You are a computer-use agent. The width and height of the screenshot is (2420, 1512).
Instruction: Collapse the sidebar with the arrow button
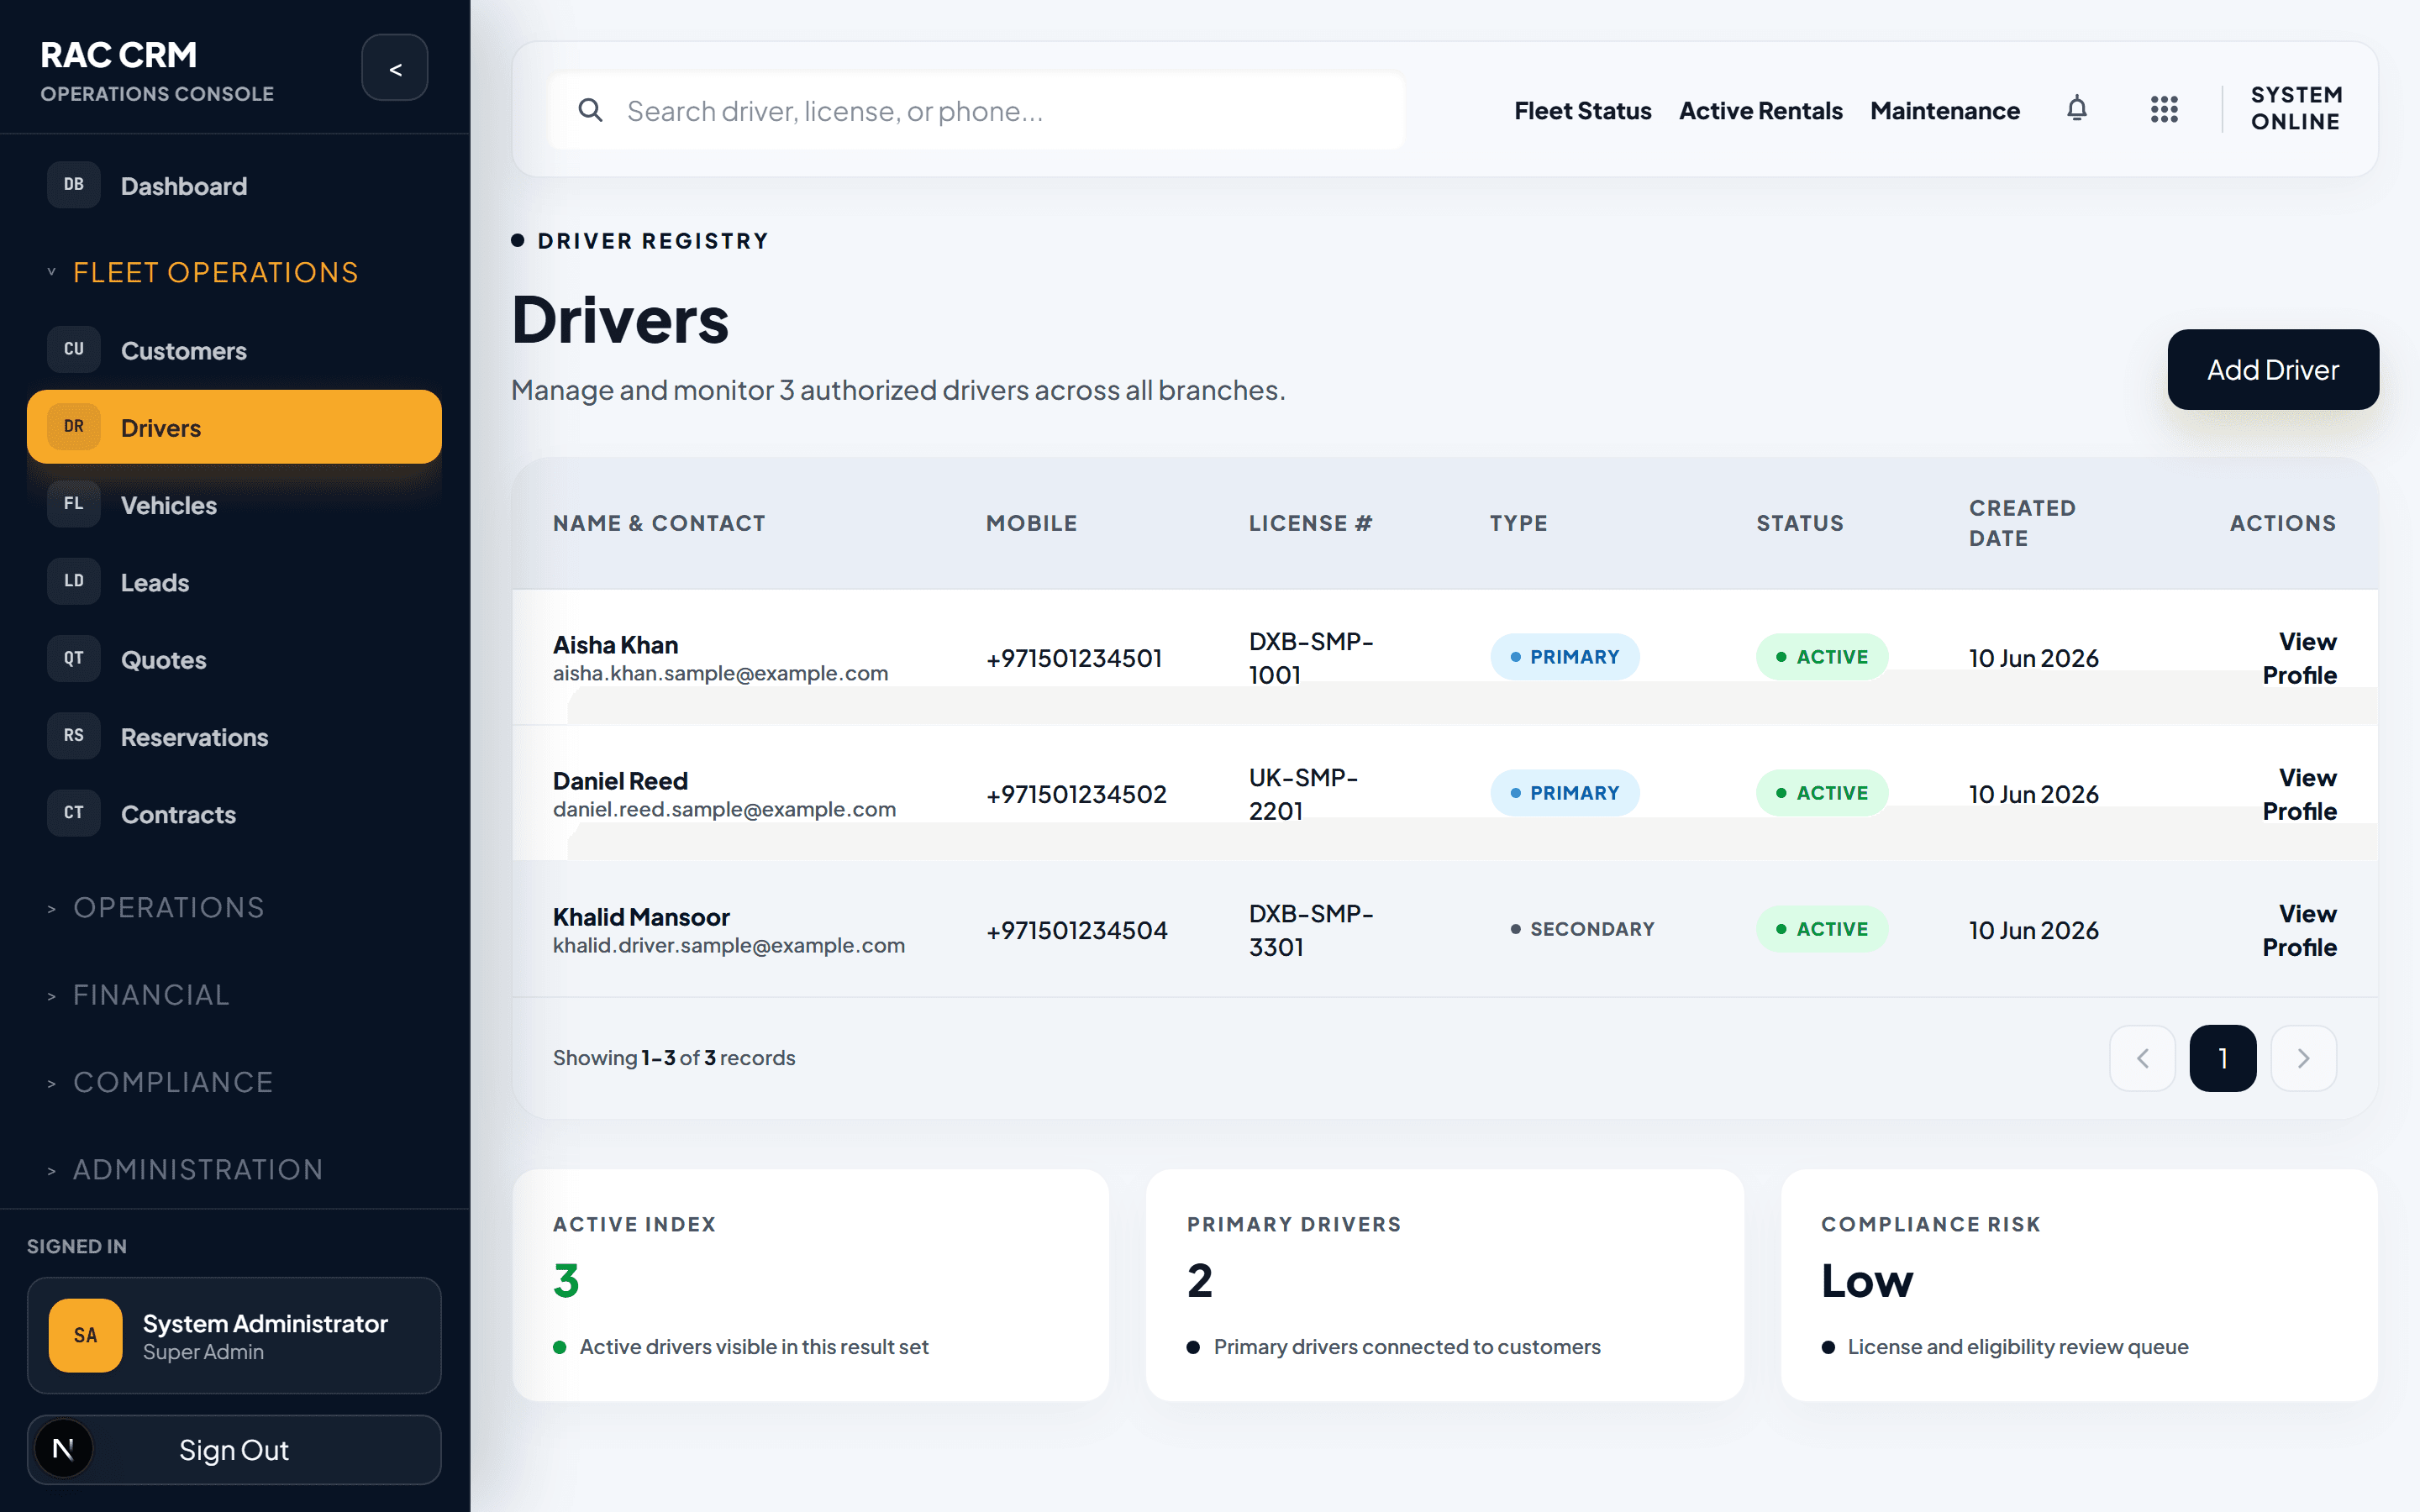click(x=395, y=68)
